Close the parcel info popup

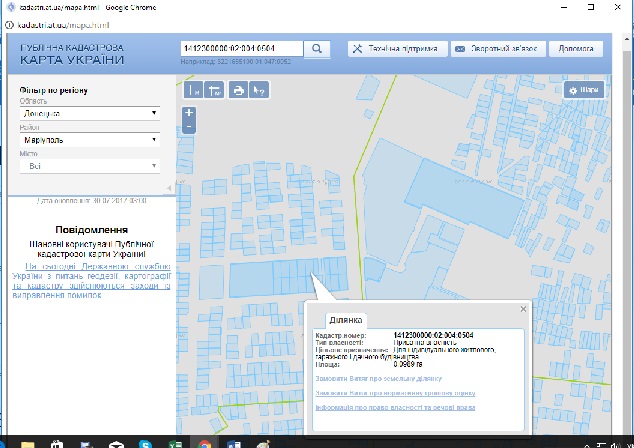tap(523, 309)
